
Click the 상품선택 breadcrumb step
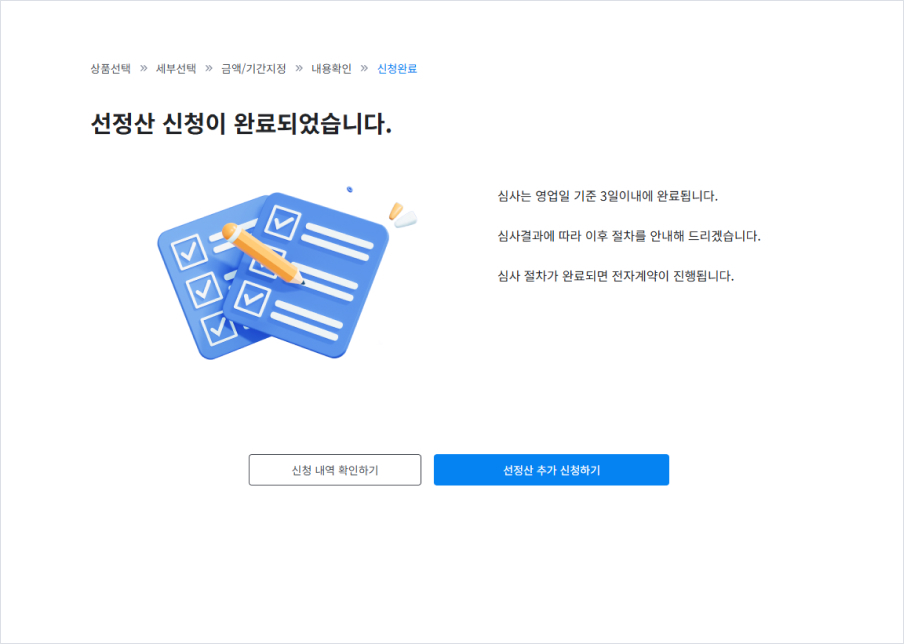tap(110, 69)
